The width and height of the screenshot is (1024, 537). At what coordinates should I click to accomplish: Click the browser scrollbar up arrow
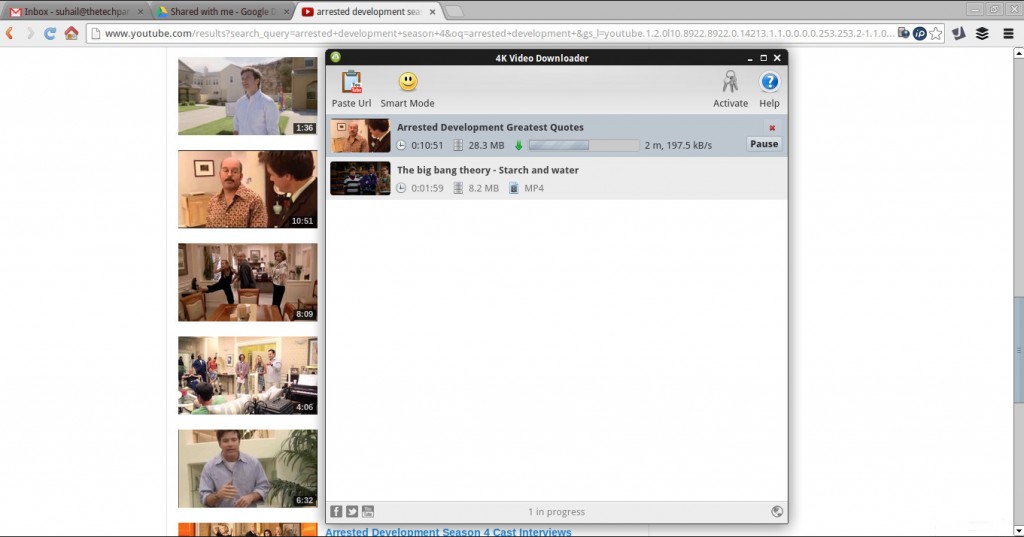click(1018, 53)
